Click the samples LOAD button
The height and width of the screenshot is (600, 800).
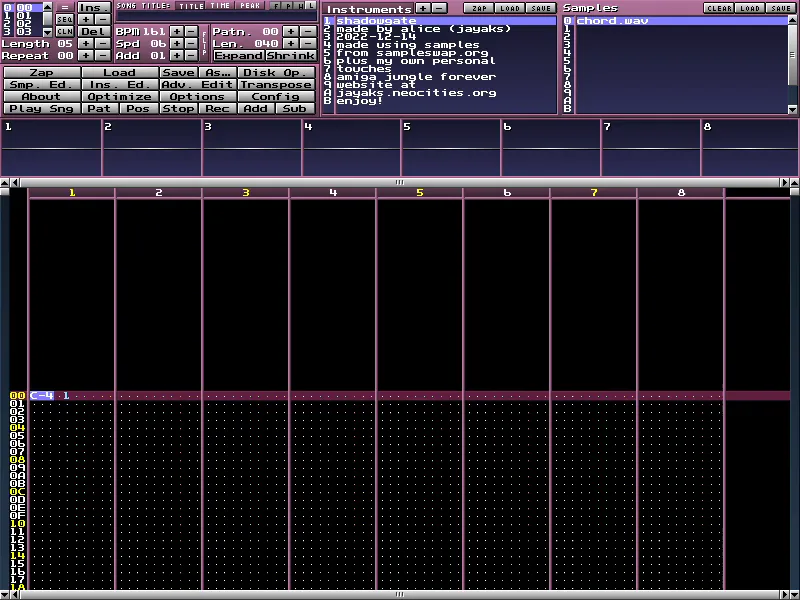(750, 8)
